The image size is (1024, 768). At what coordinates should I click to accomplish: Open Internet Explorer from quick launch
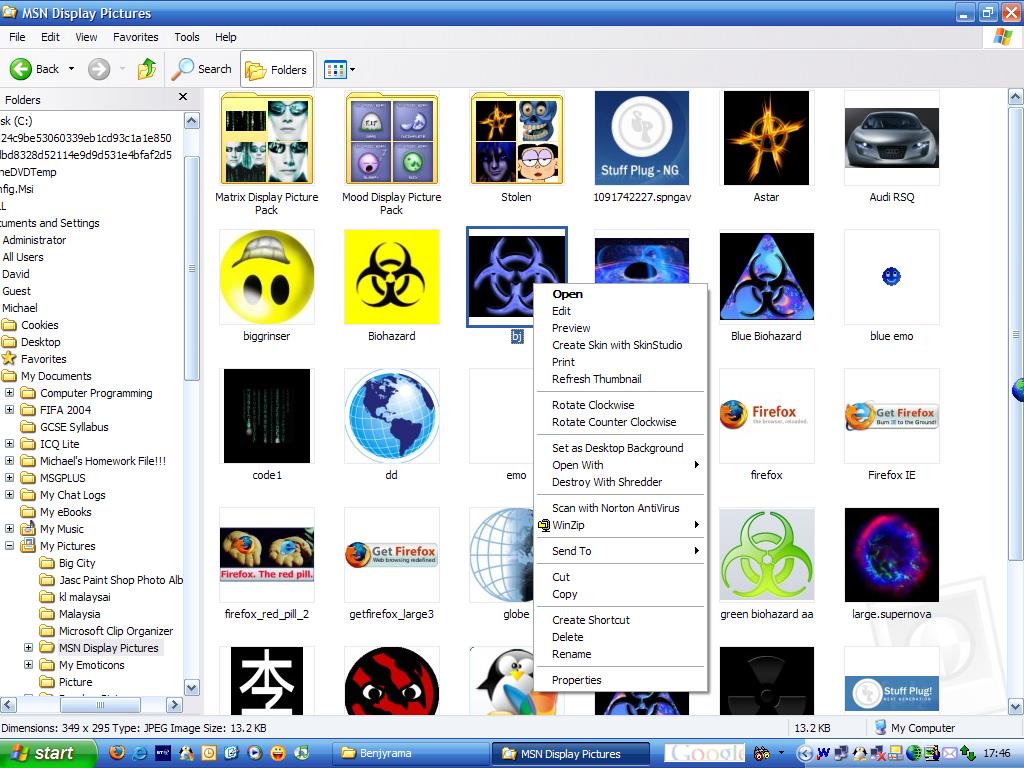[140, 753]
